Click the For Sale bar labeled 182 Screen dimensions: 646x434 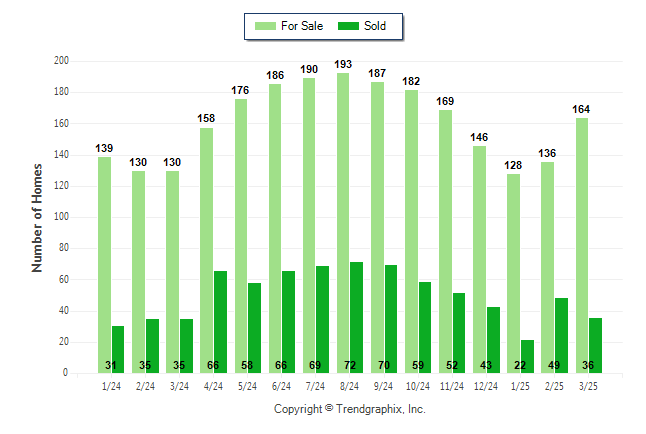tap(411, 232)
